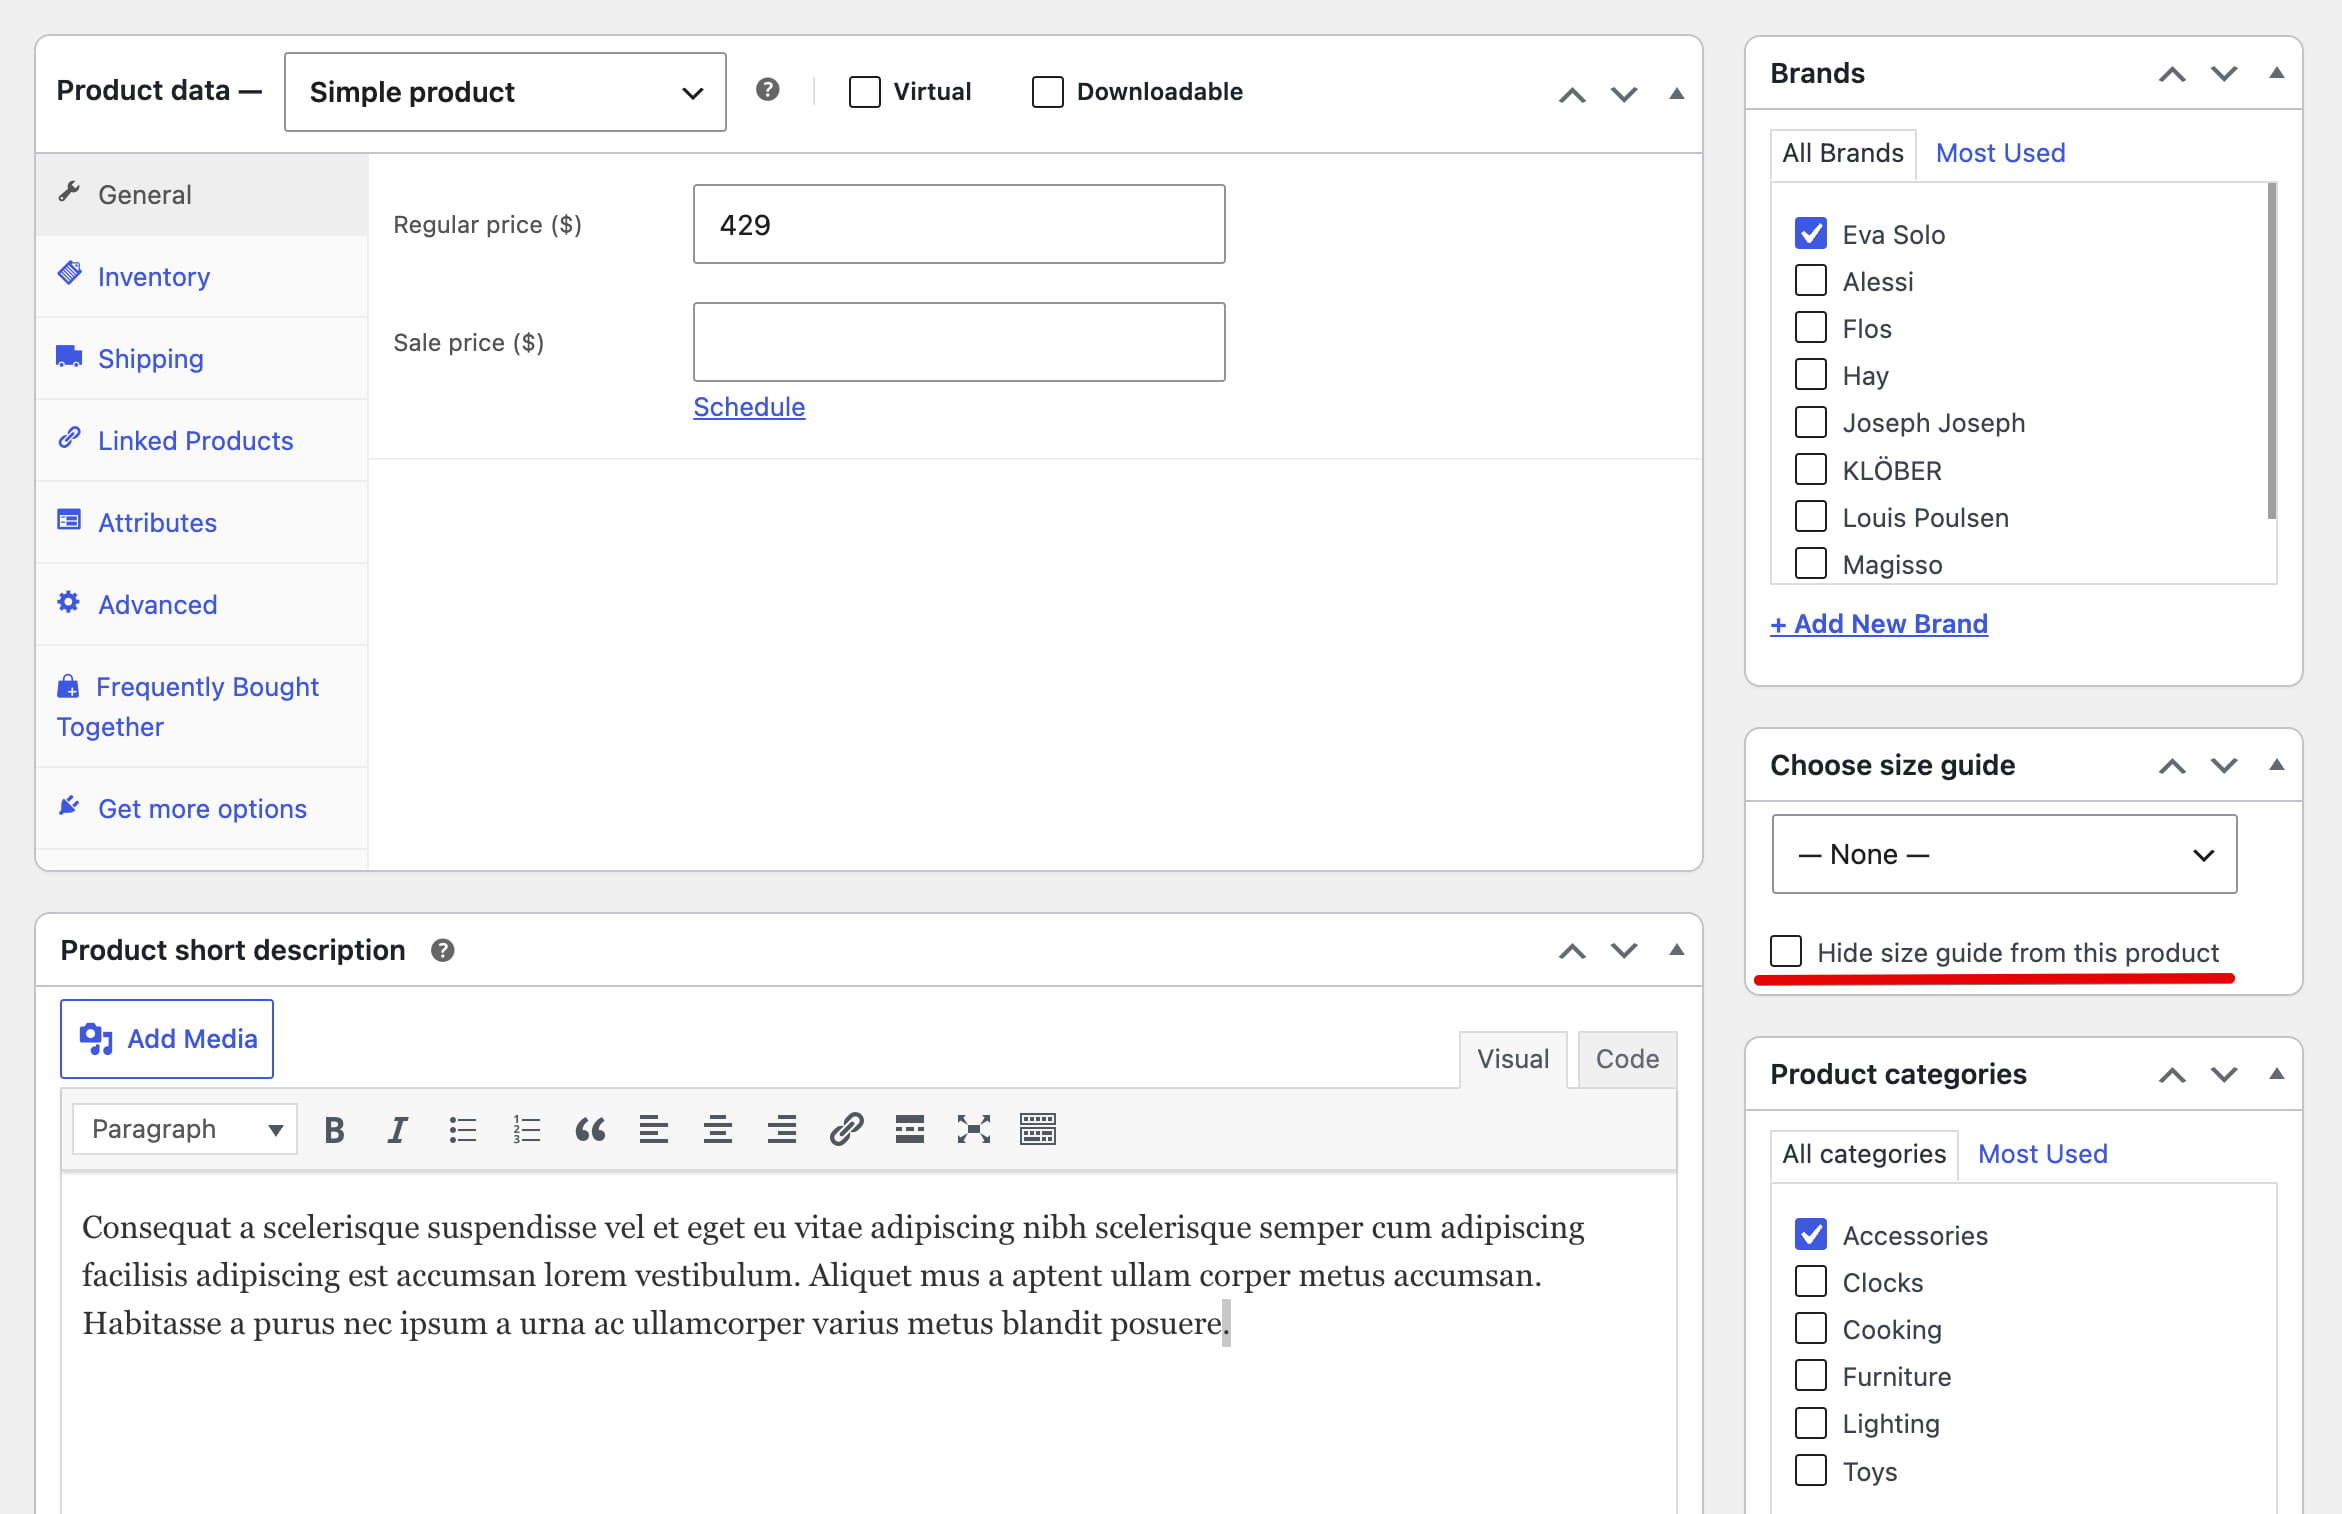Click the Sale price input field
This screenshot has height=1514, width=2342.
click(959, 342)
